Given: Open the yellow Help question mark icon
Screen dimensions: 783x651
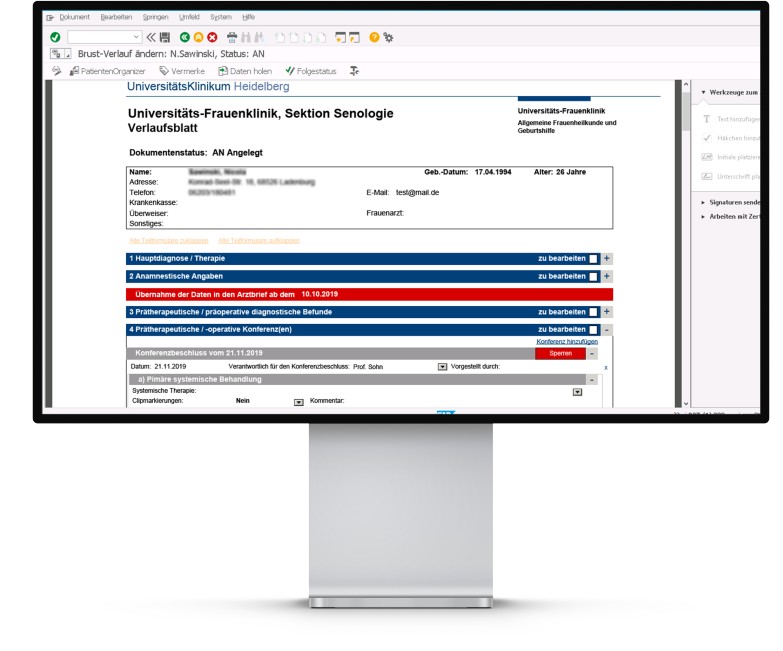Looking at the screenshot, I should point(374,37).
